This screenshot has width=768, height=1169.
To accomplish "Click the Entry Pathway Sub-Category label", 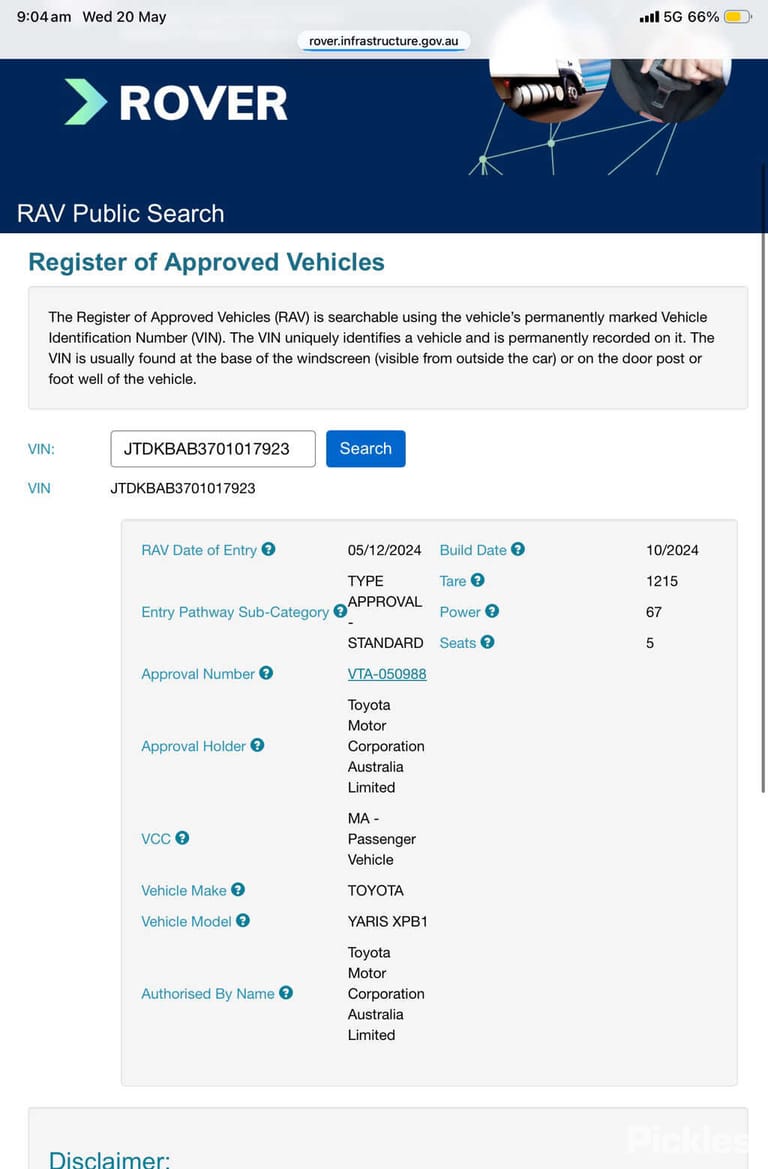I will pyautogui.click(x=235, y=612).
